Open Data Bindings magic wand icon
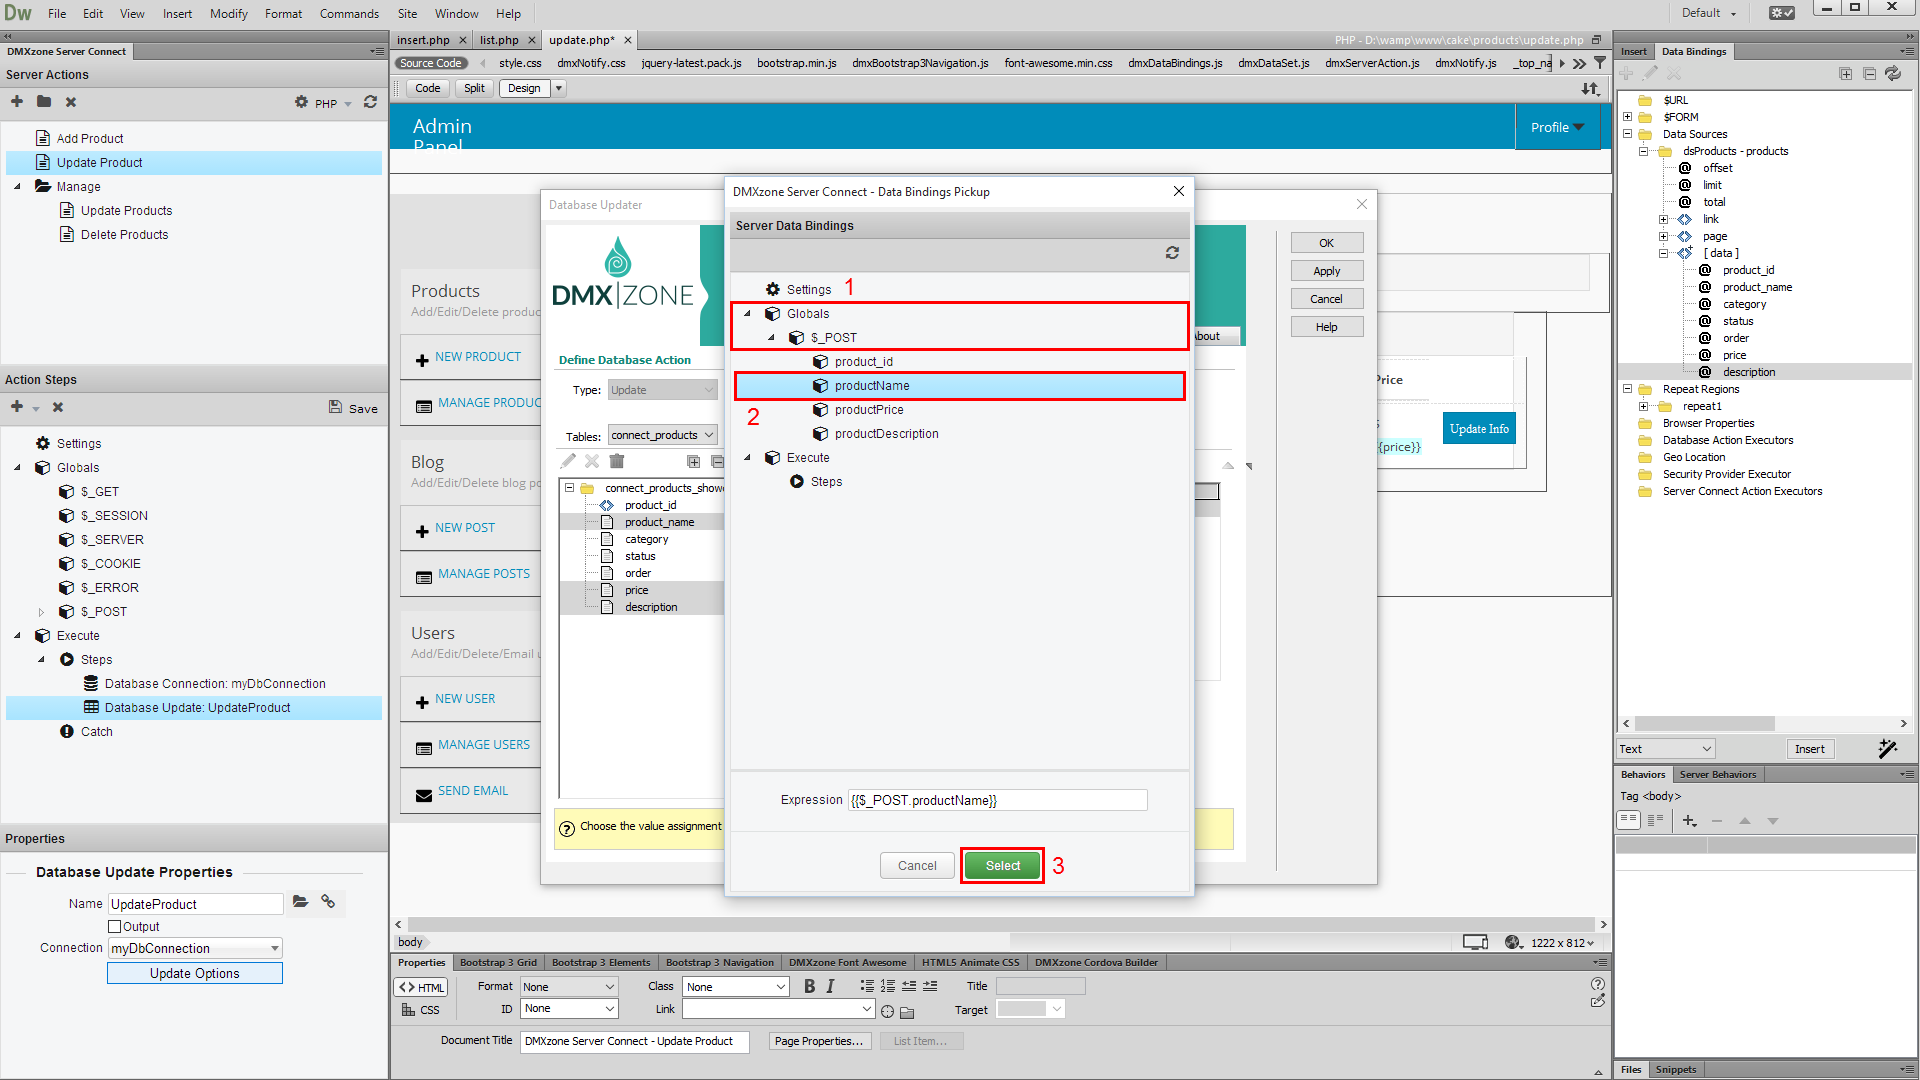Screen dimensions: 1920x1080 pyautogui.click(x=1887, y=749)
